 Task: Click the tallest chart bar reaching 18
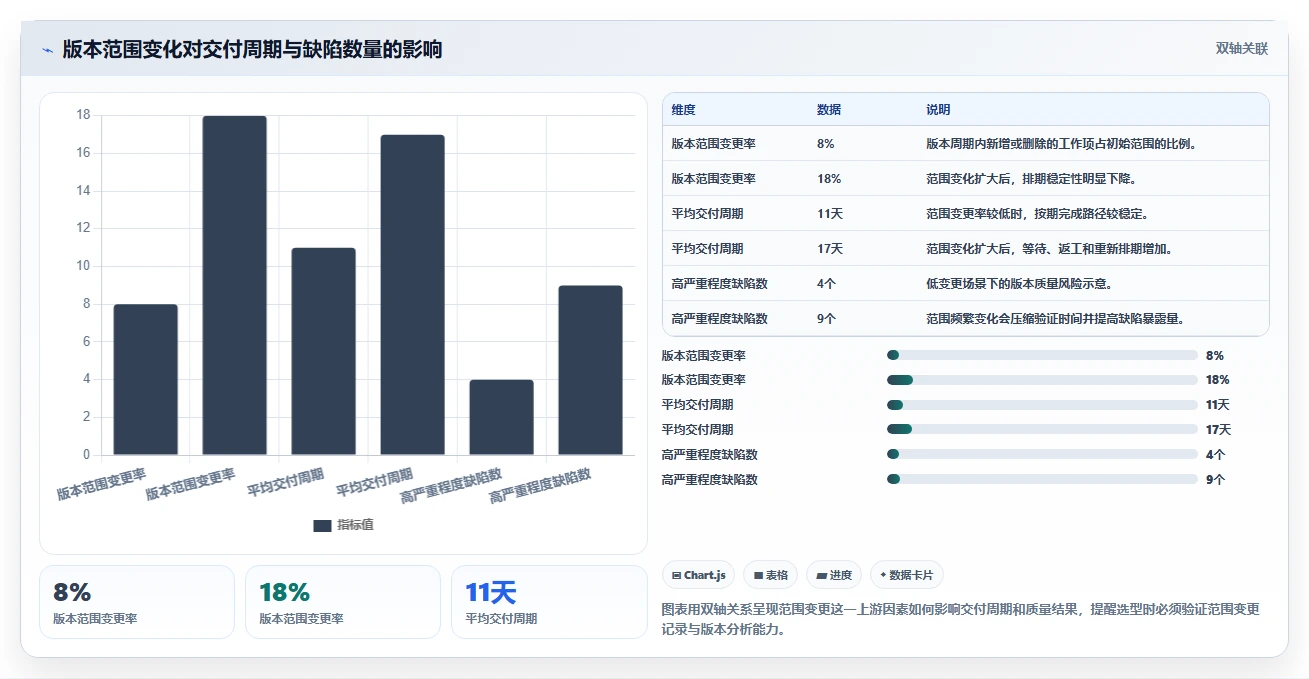[x=234, y=285]
